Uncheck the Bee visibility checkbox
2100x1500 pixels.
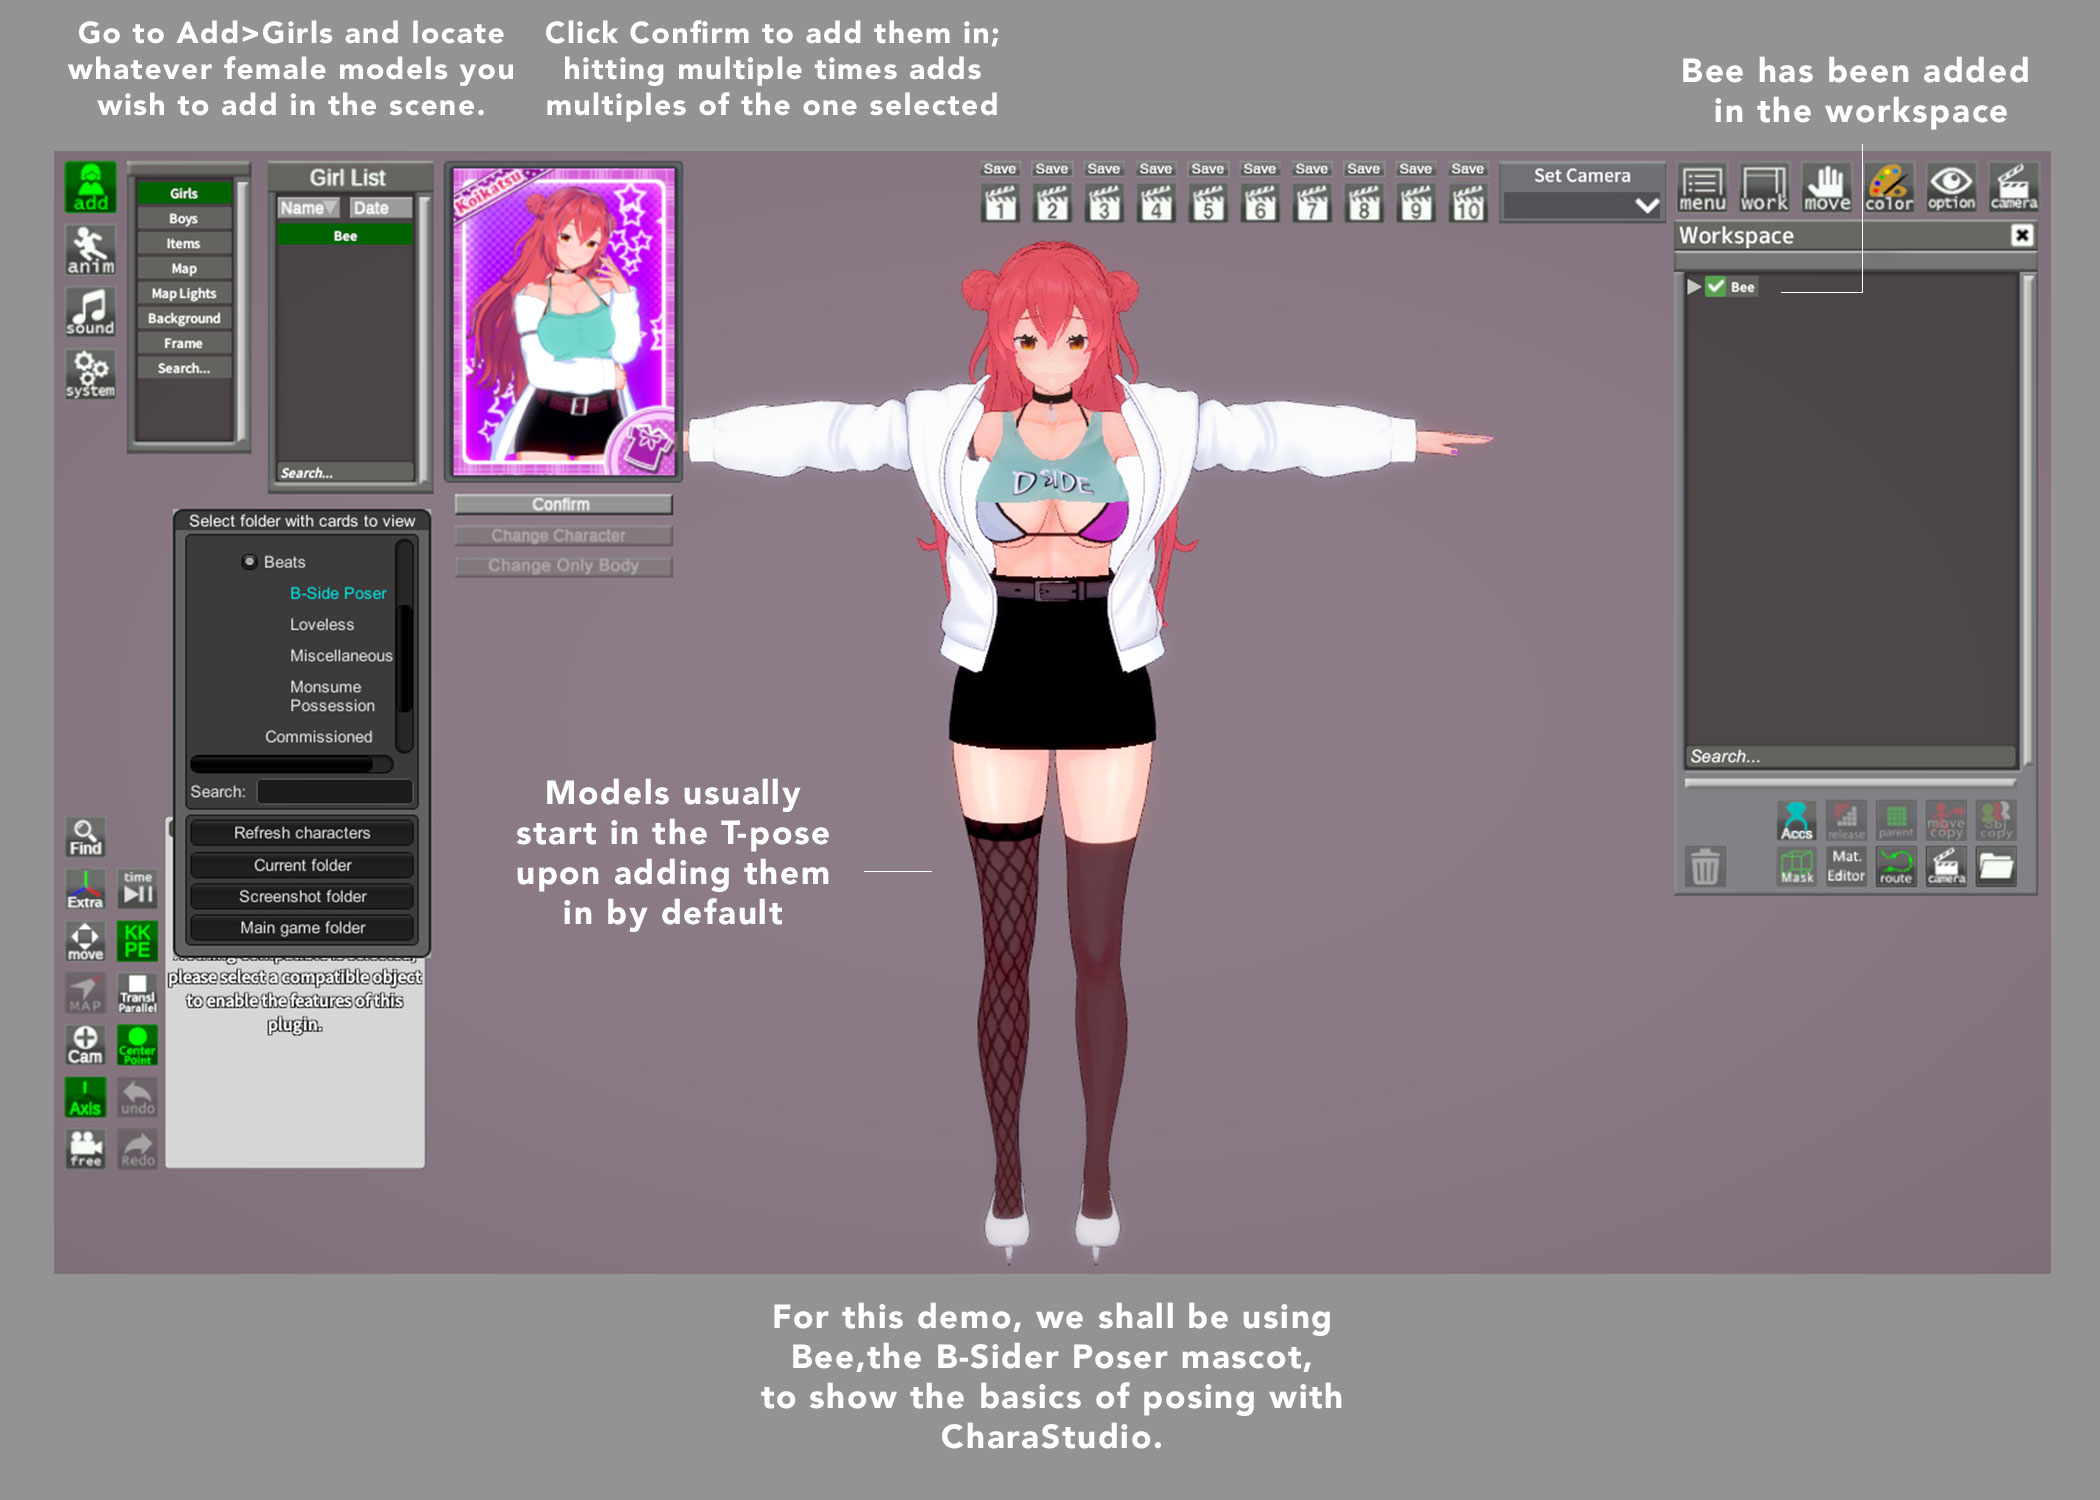1716,287
